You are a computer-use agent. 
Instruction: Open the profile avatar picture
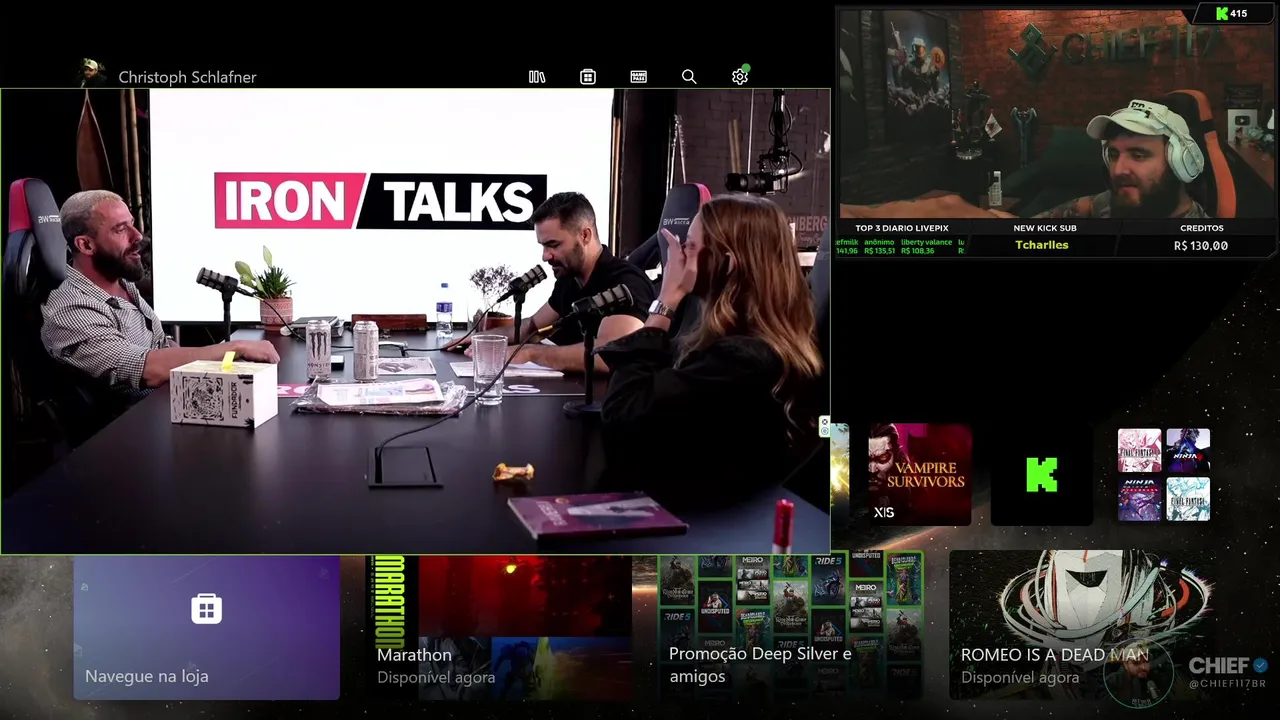click(x=92, y=73)
